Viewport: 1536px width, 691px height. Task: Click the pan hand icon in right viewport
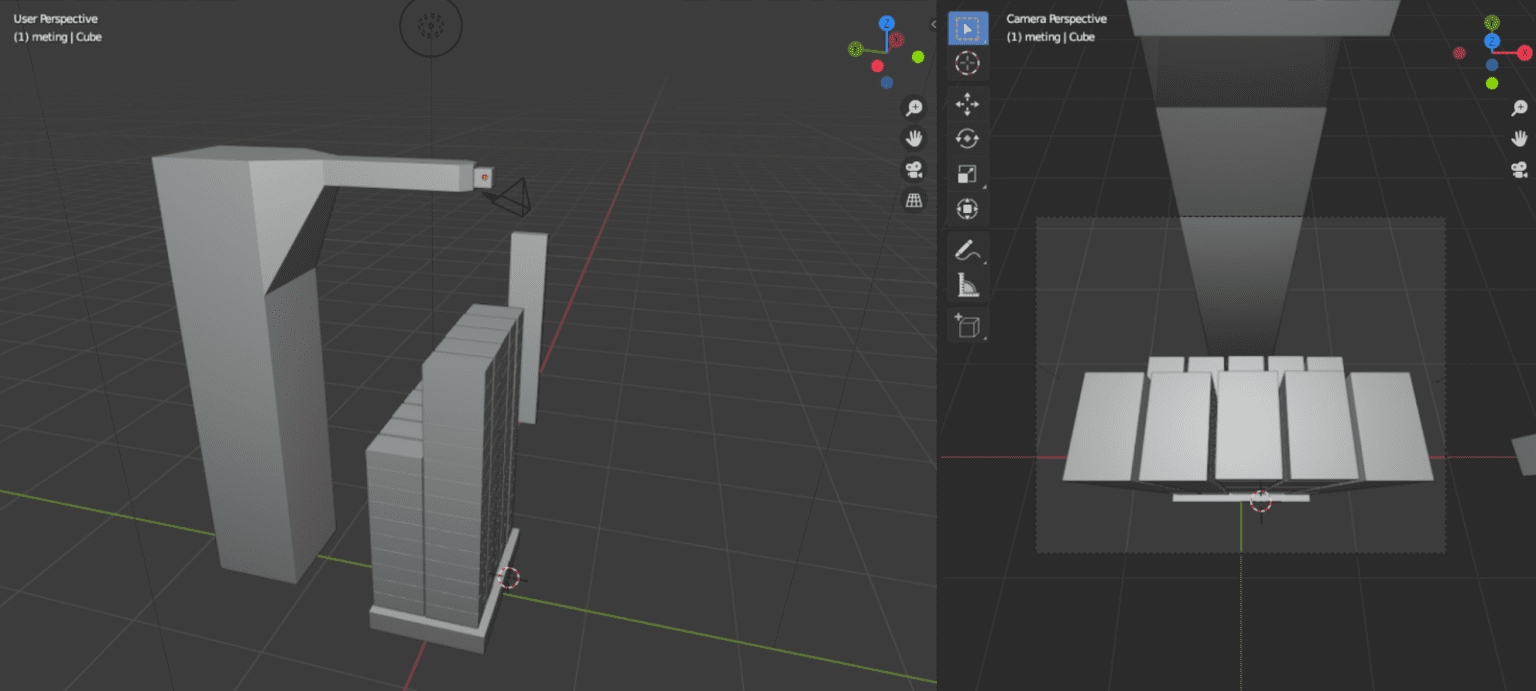click(1519, 138)
